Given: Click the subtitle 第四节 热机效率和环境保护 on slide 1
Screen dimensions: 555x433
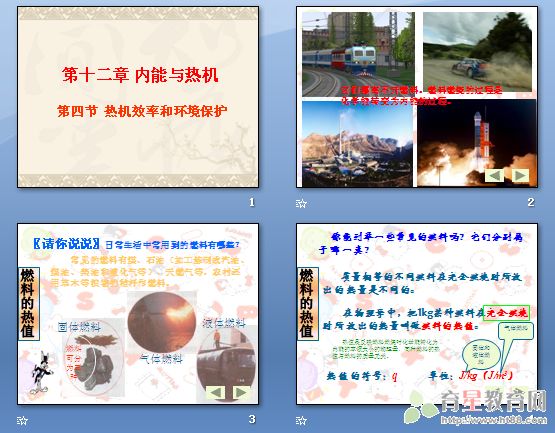Looking at the screenshot, I should (142, 111).
